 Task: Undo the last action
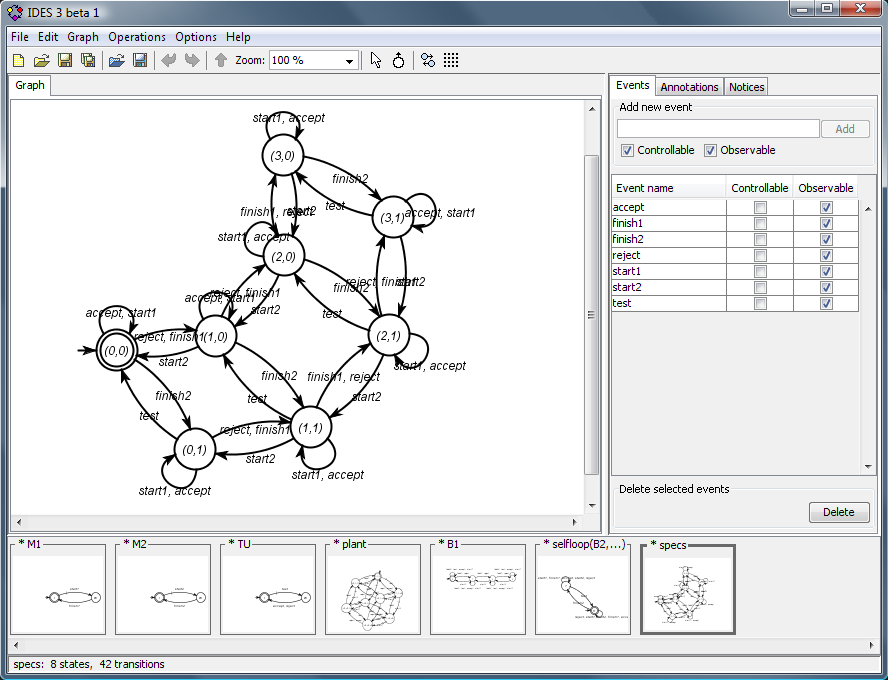point(169,60)
